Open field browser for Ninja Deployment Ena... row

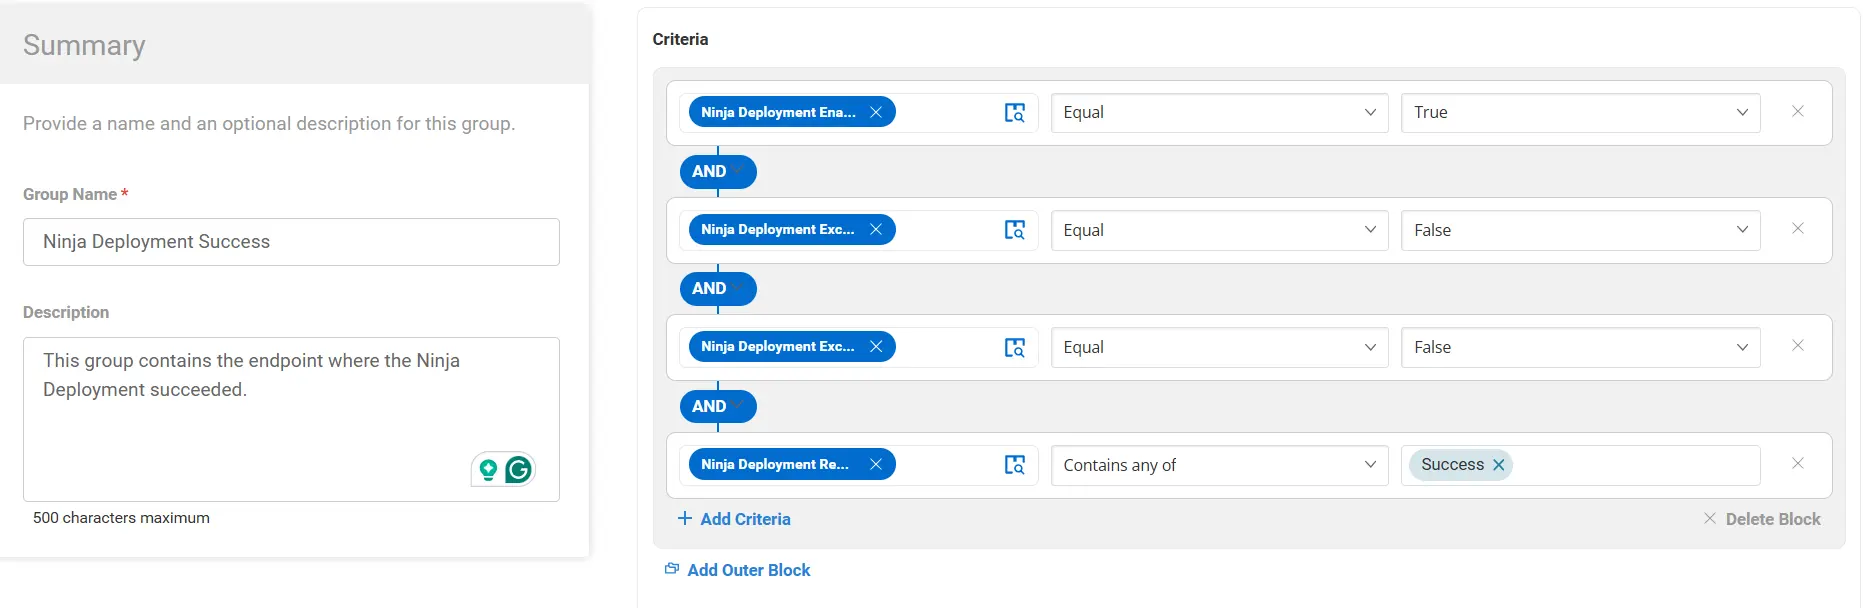(x=1014, y=113)
